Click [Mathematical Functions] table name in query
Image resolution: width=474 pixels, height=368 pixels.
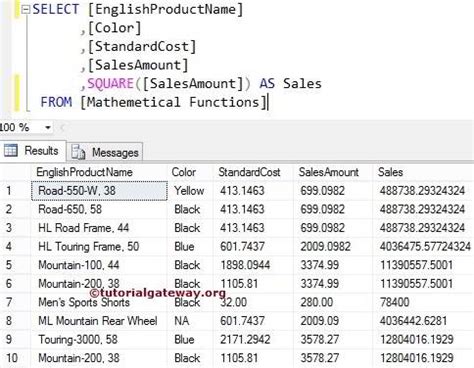pos(174,102)
